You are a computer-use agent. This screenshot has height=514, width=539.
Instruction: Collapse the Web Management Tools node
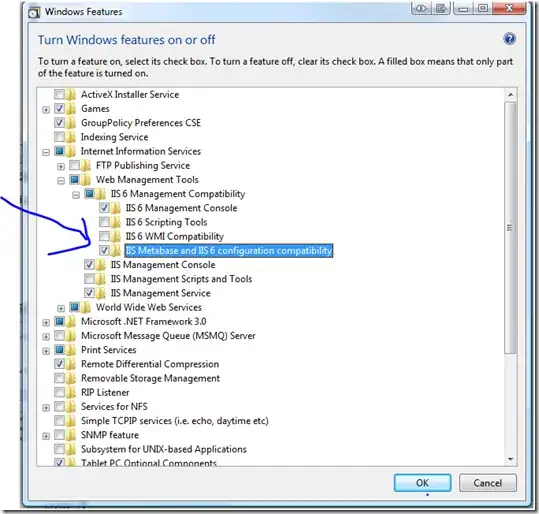click(x=61, y=181)
